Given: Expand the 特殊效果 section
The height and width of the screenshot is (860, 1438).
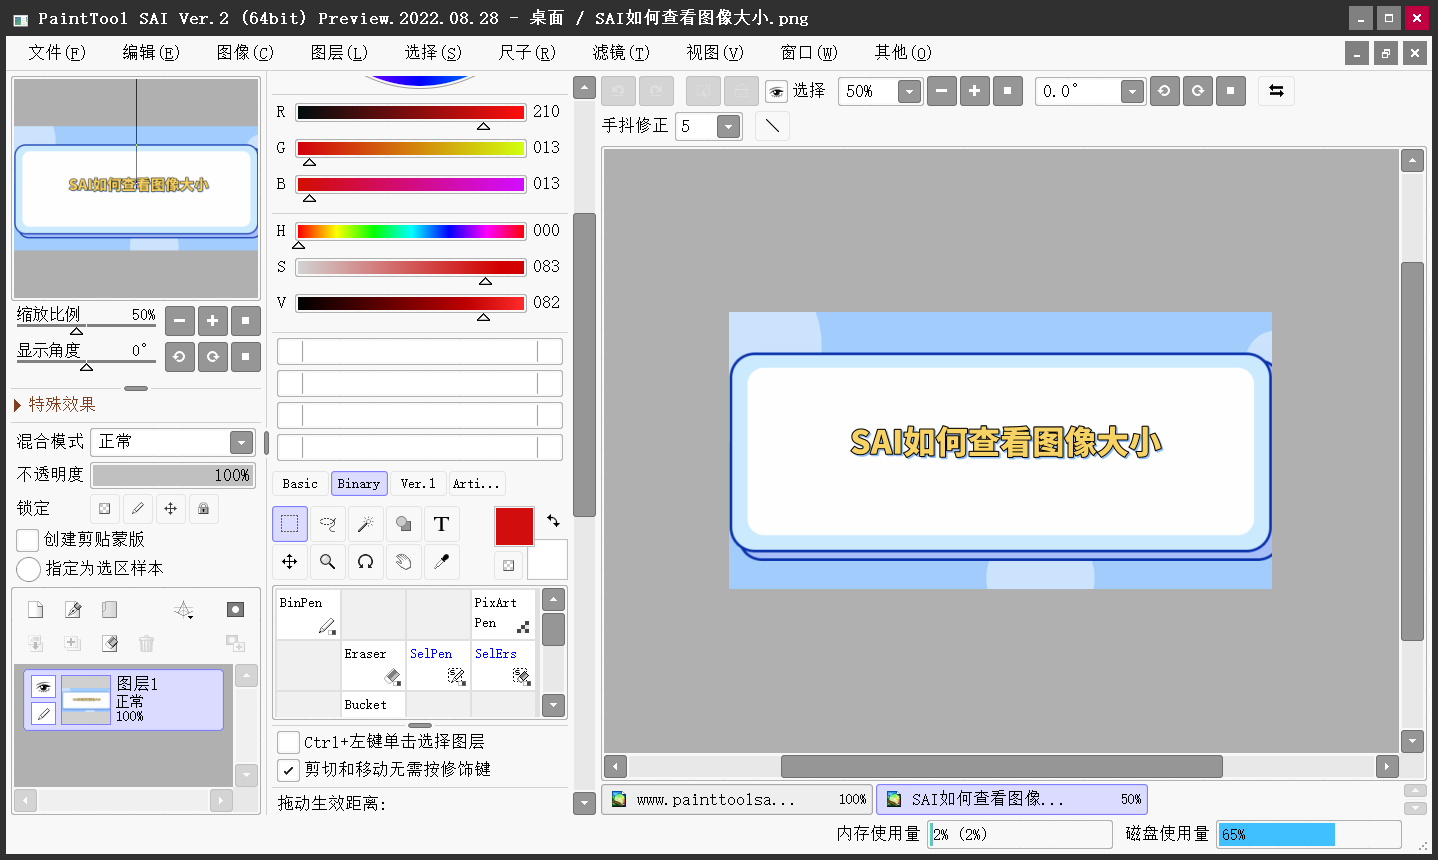Looking at the screenshot, I should pos(55,404).
